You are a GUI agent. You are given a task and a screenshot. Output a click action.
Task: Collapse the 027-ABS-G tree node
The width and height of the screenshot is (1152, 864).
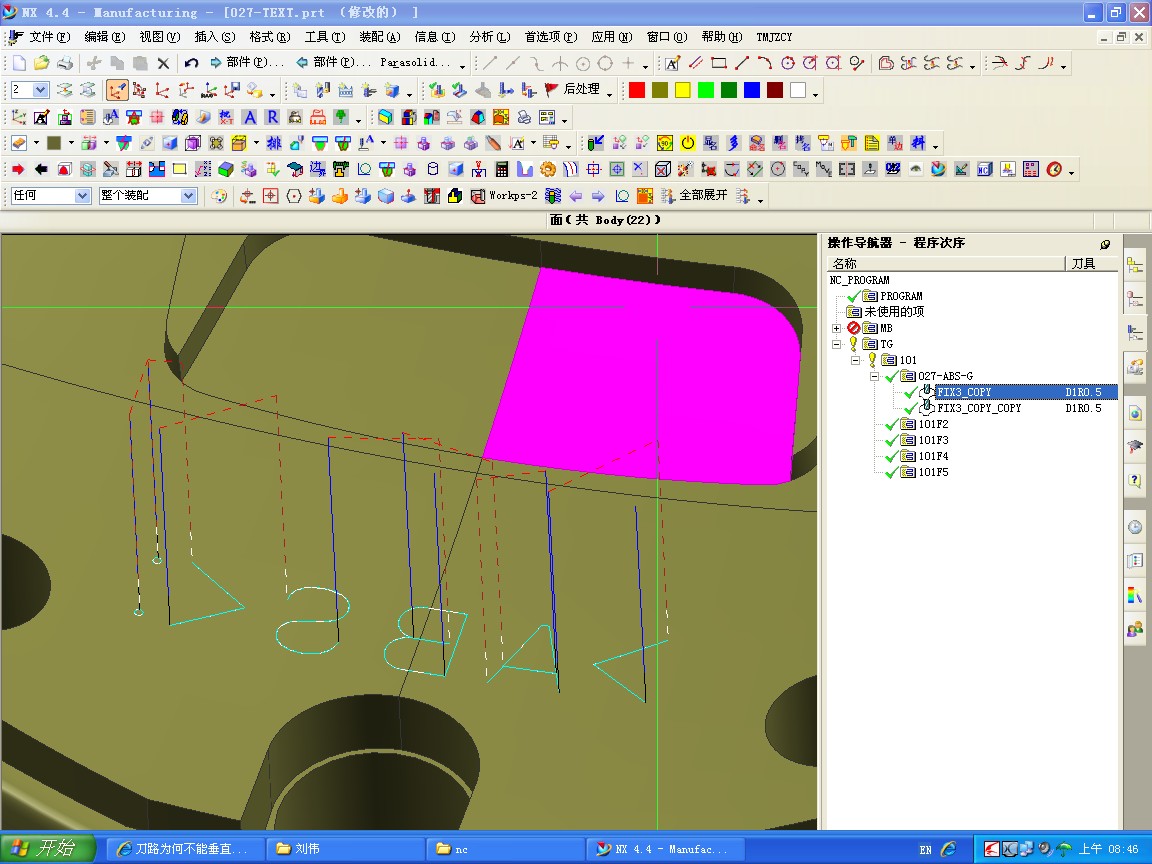(875, 376)
